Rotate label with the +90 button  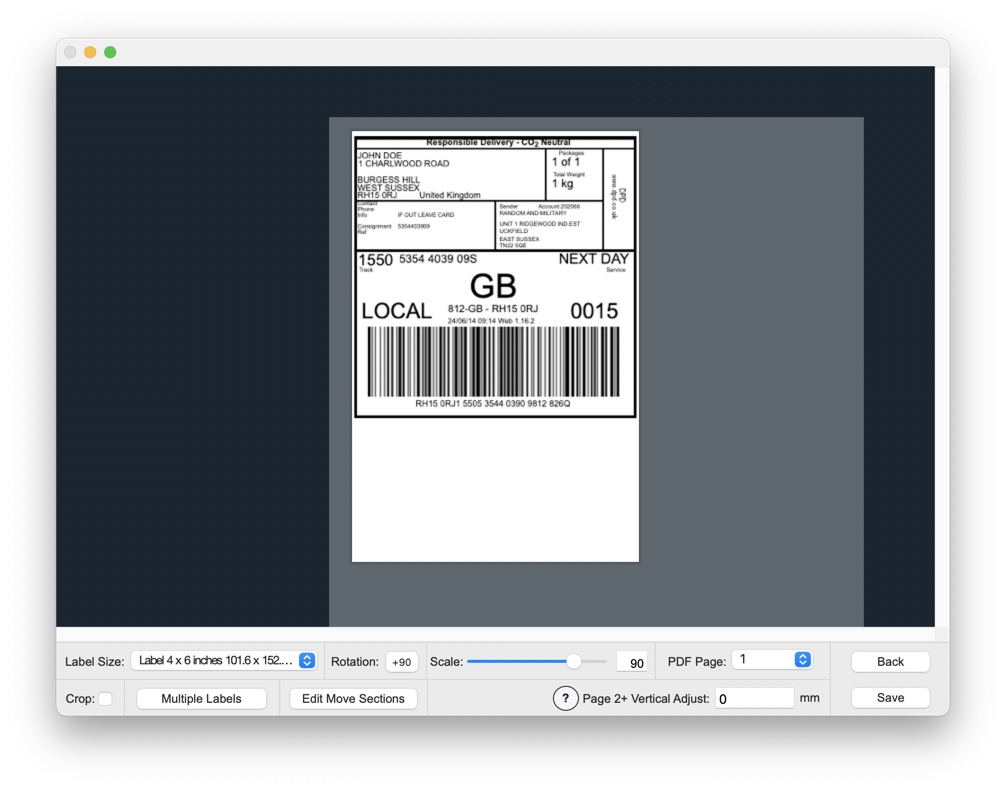pyautogui.click(x=402, y=662)
